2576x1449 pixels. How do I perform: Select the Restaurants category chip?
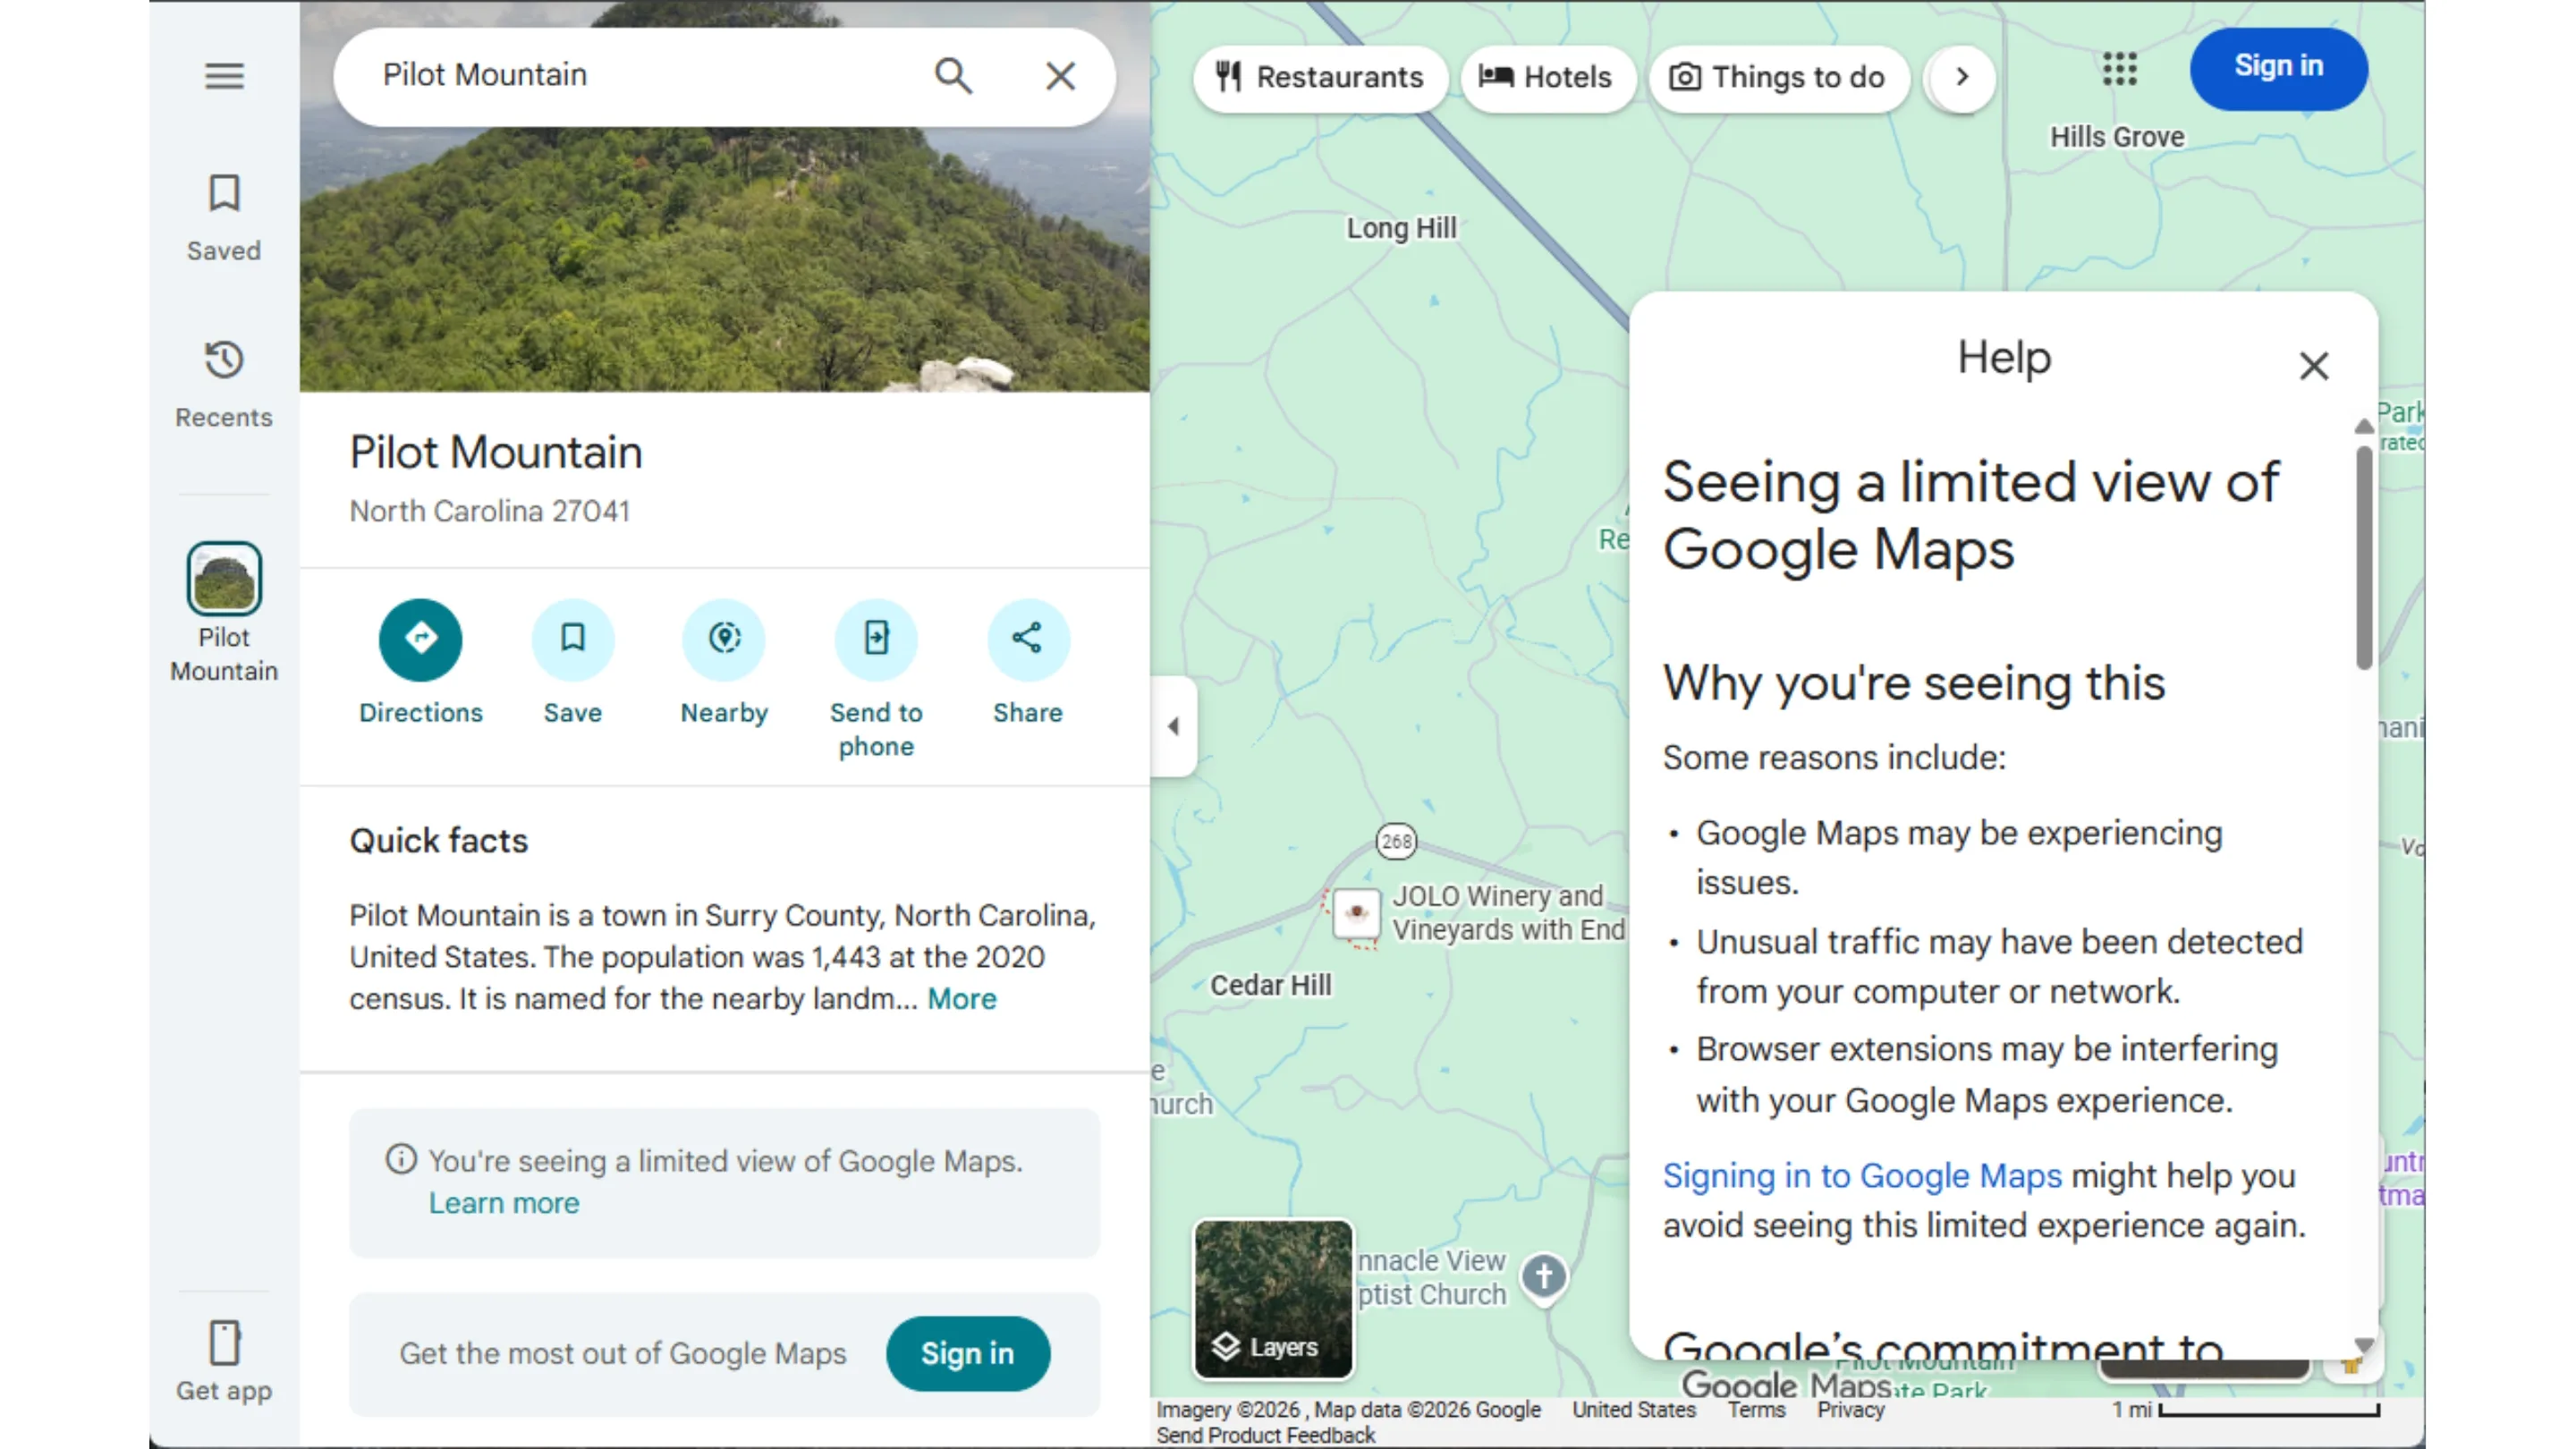tap(1320, 77)
